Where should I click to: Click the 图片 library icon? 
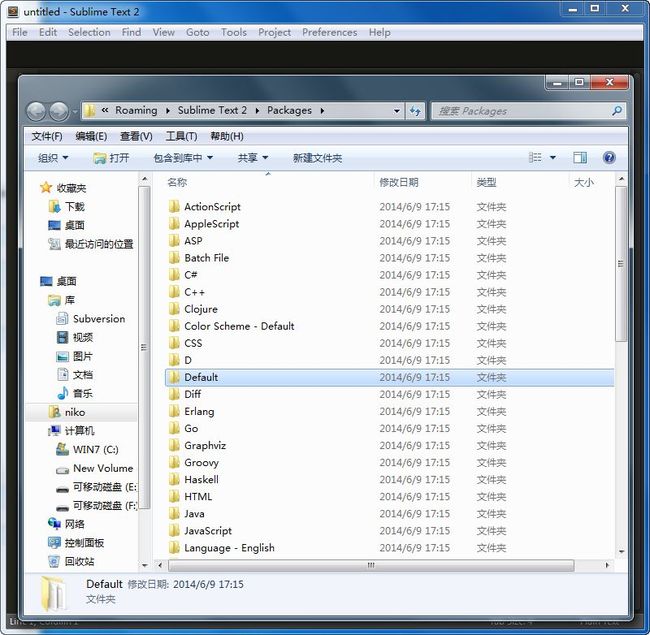click(63, 356)
